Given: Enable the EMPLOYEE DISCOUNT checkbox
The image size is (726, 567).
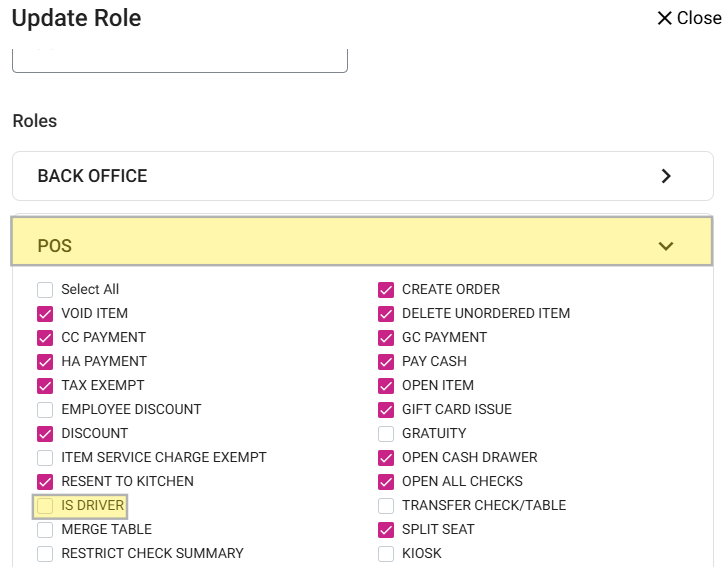Looking at the screenshot, I should click(45, 410).
